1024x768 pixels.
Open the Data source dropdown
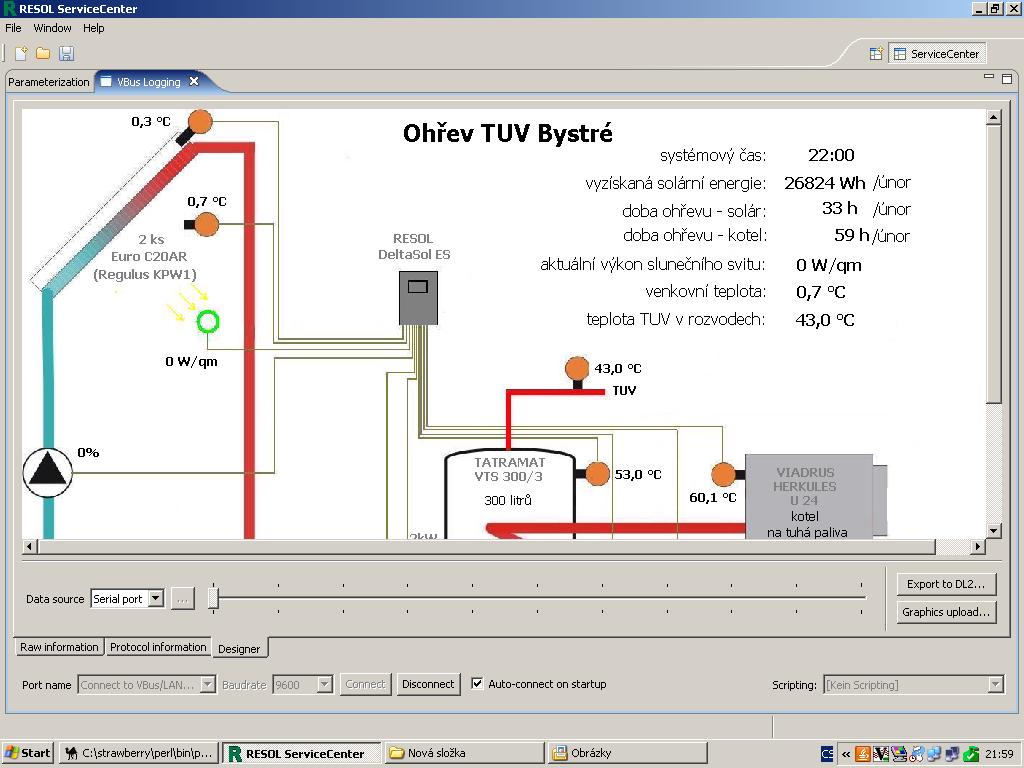(155, 599)
